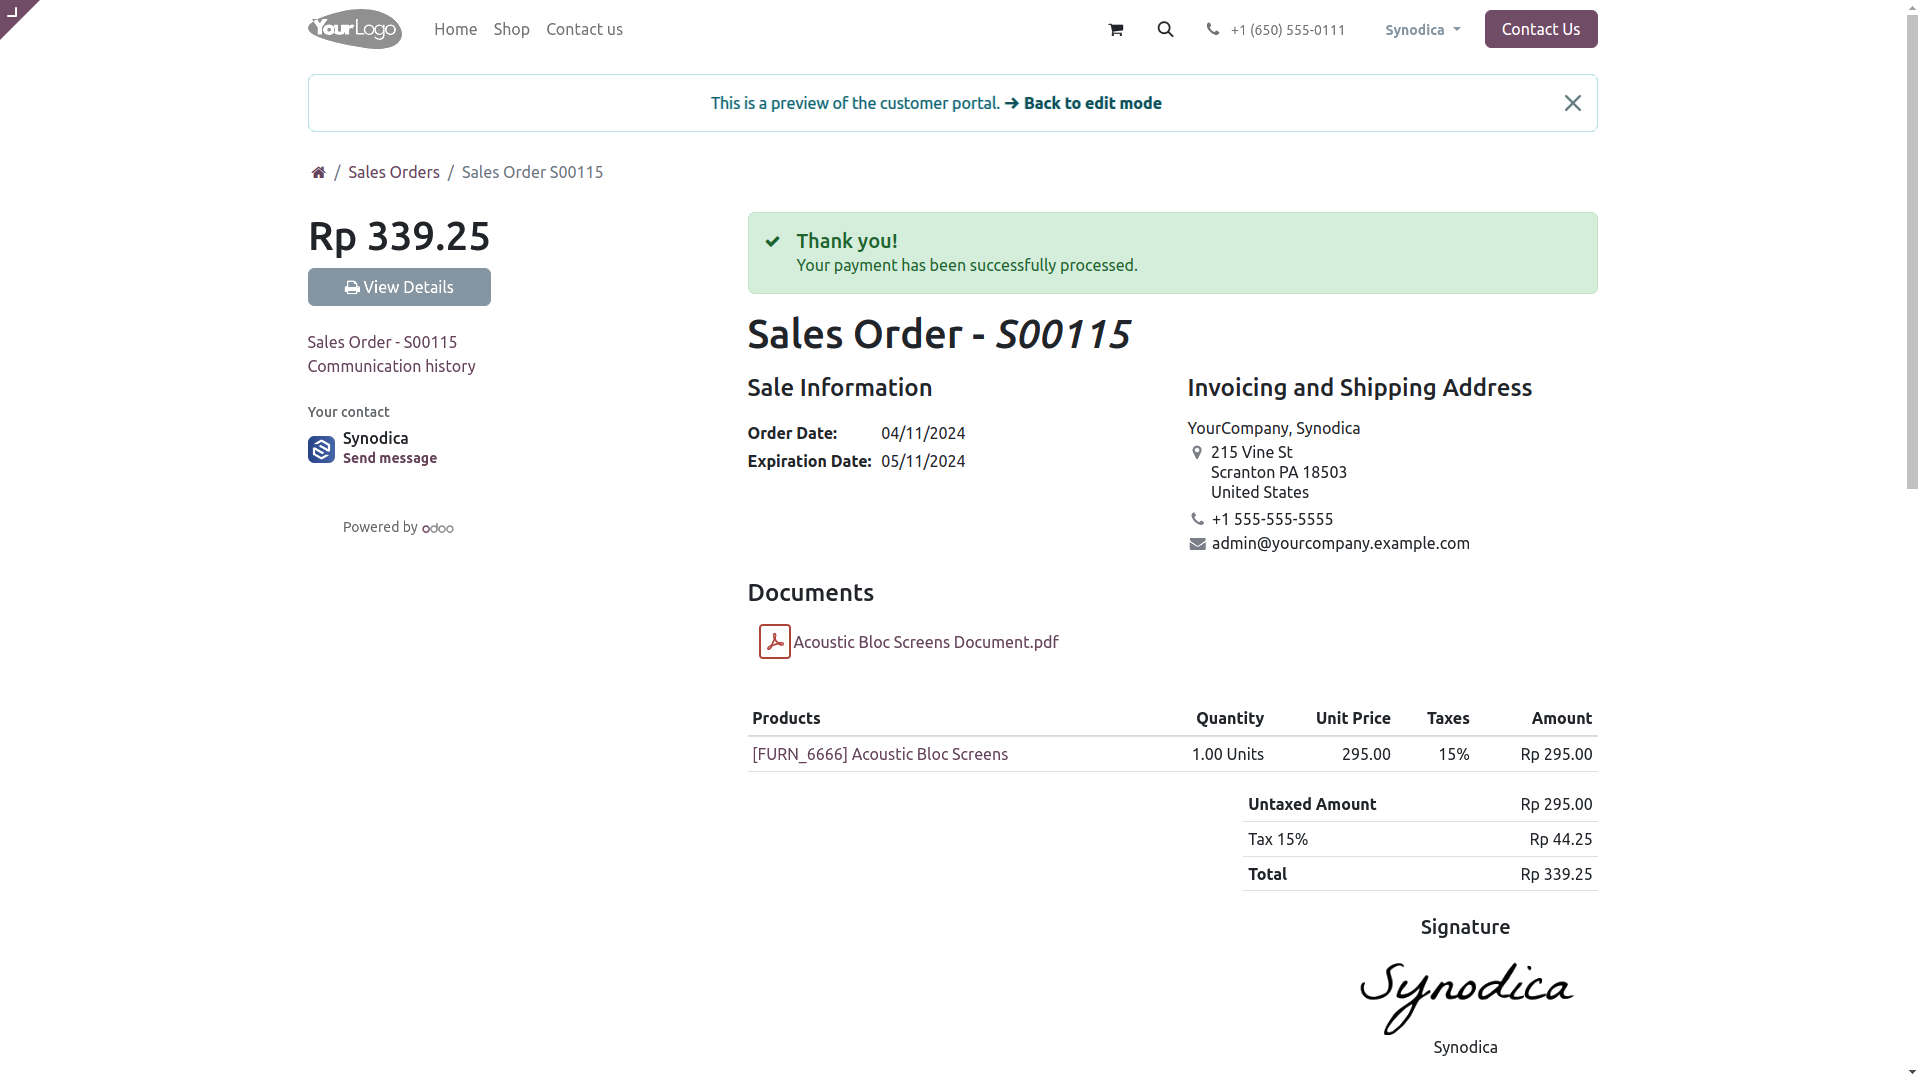This screenshot has width=1920, height=1080.
Task: Click the YourLogo header logo
Action: [x=354, y=29]
